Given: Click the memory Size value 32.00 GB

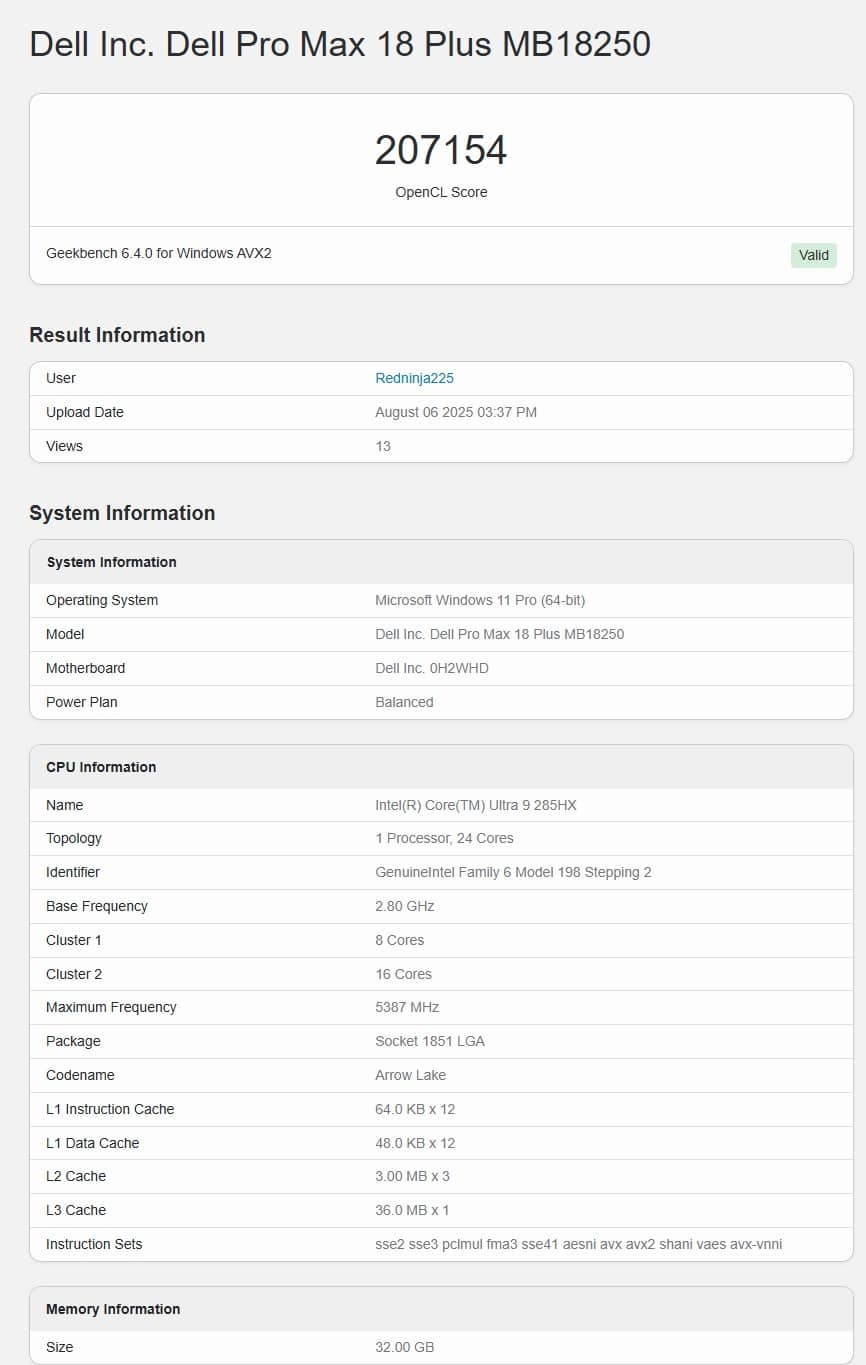Looking at the screenshot, I should pyautogui.click(x=405, y=1347).
